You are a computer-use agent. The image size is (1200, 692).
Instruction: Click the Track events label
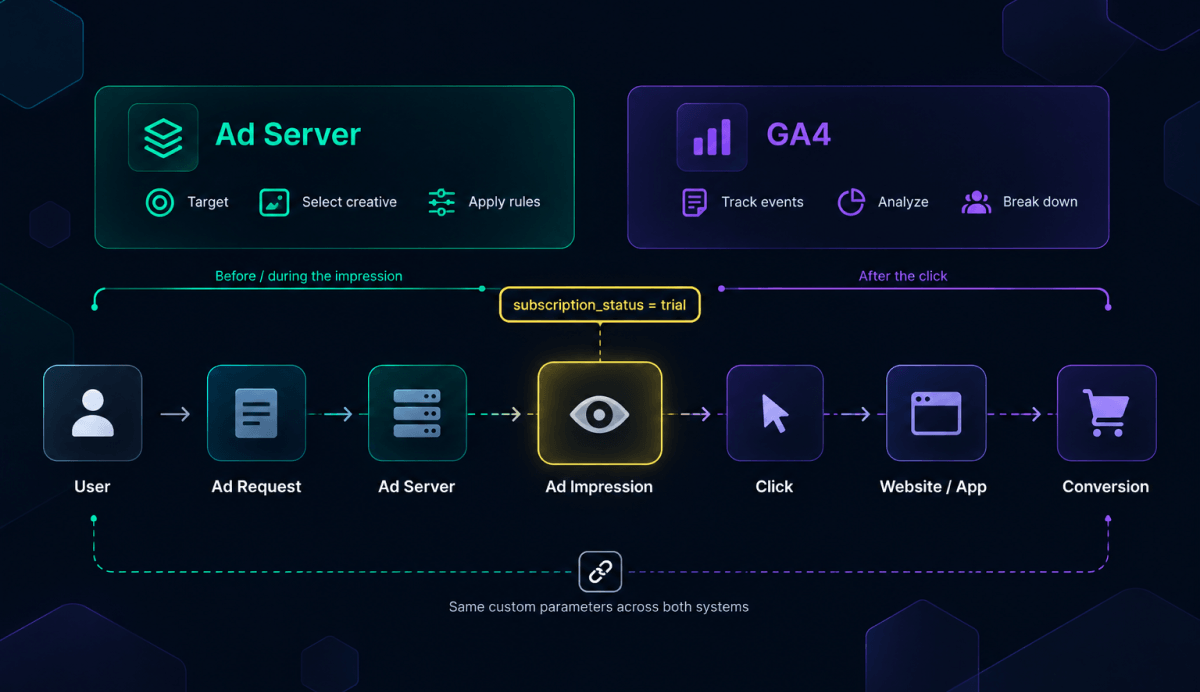coord(762,202)
